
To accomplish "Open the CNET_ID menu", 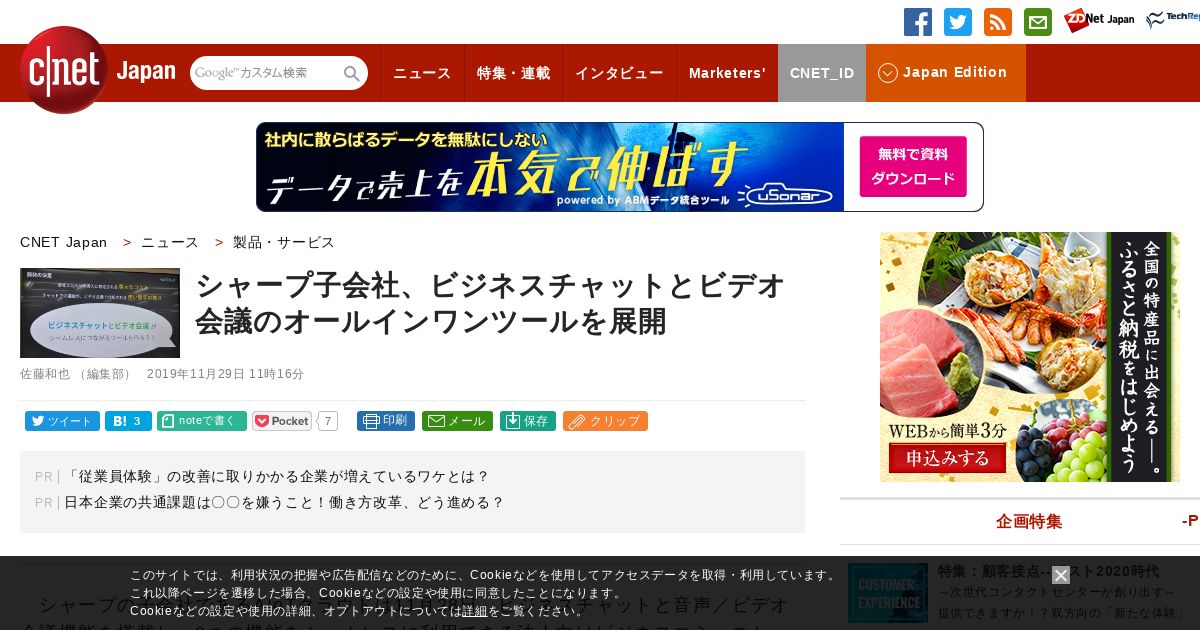I will pos(822,73).
